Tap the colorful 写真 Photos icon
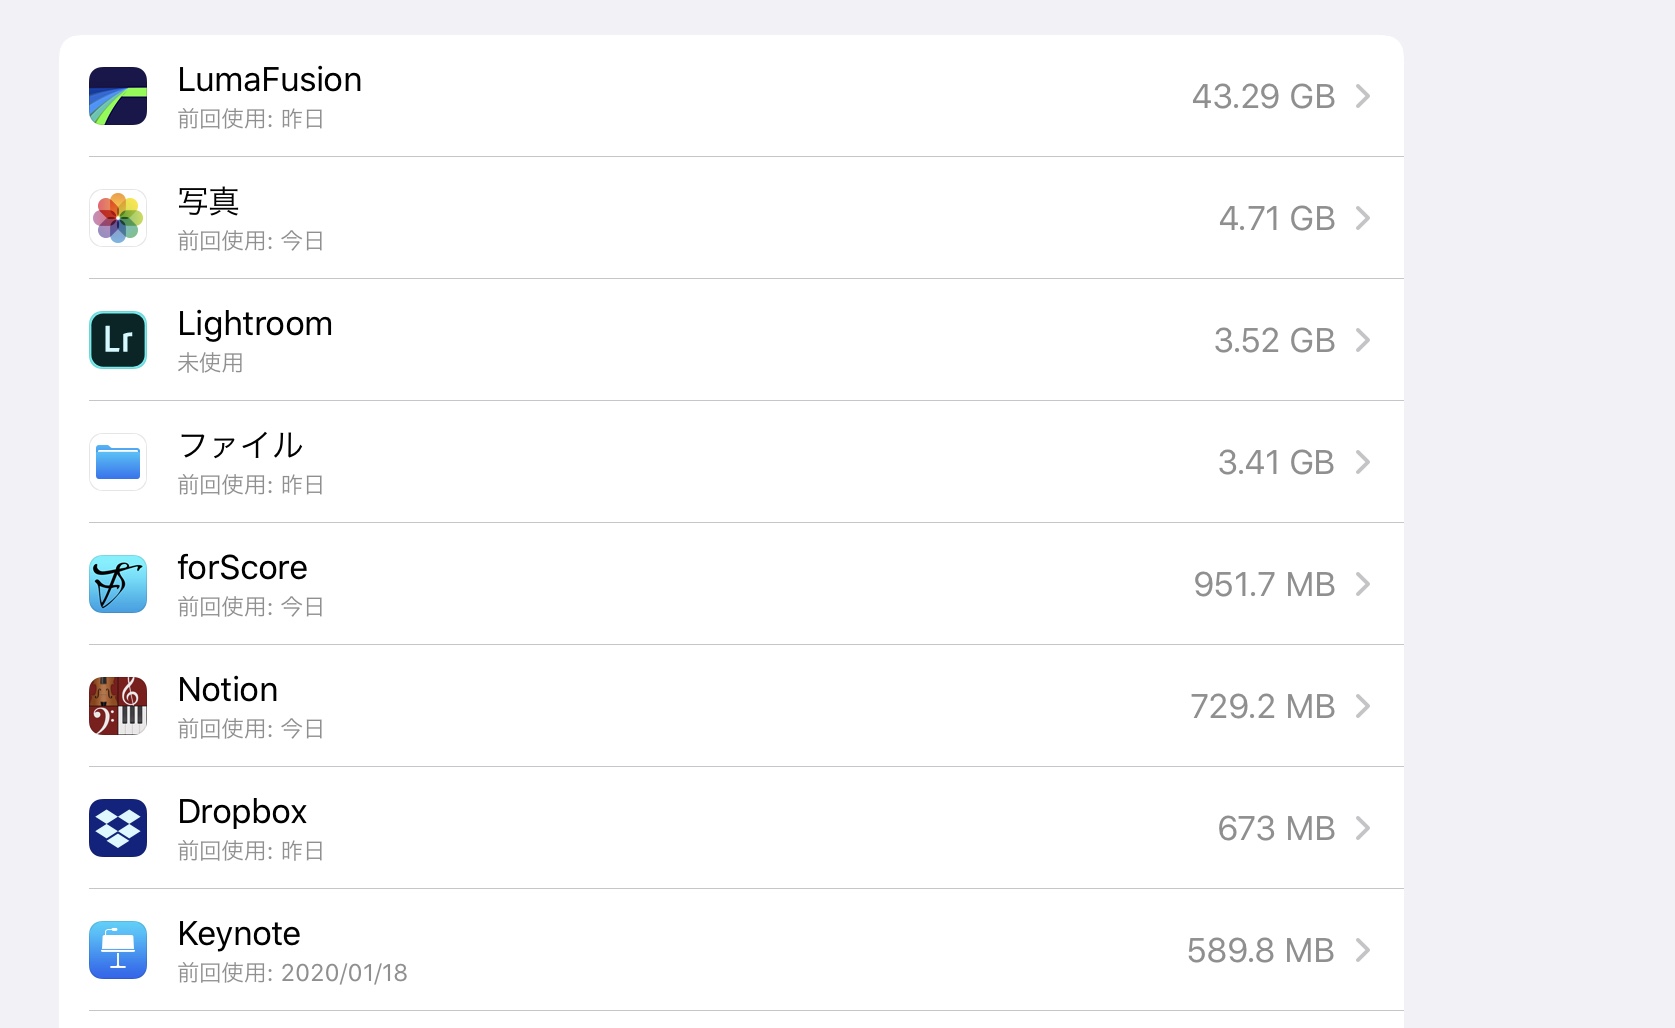 tap(118, 218)
